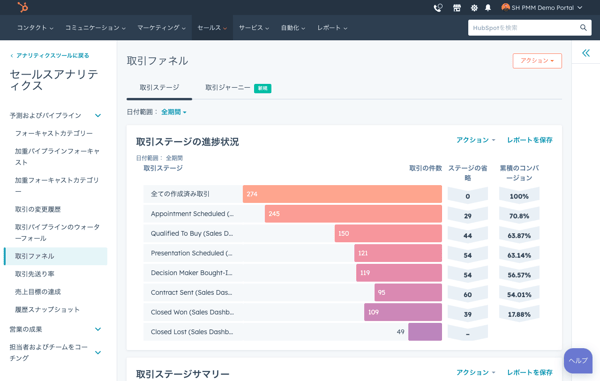Select 売上目標の達成 report
This screenshot has height=381, width=600.
pos(38,292)
